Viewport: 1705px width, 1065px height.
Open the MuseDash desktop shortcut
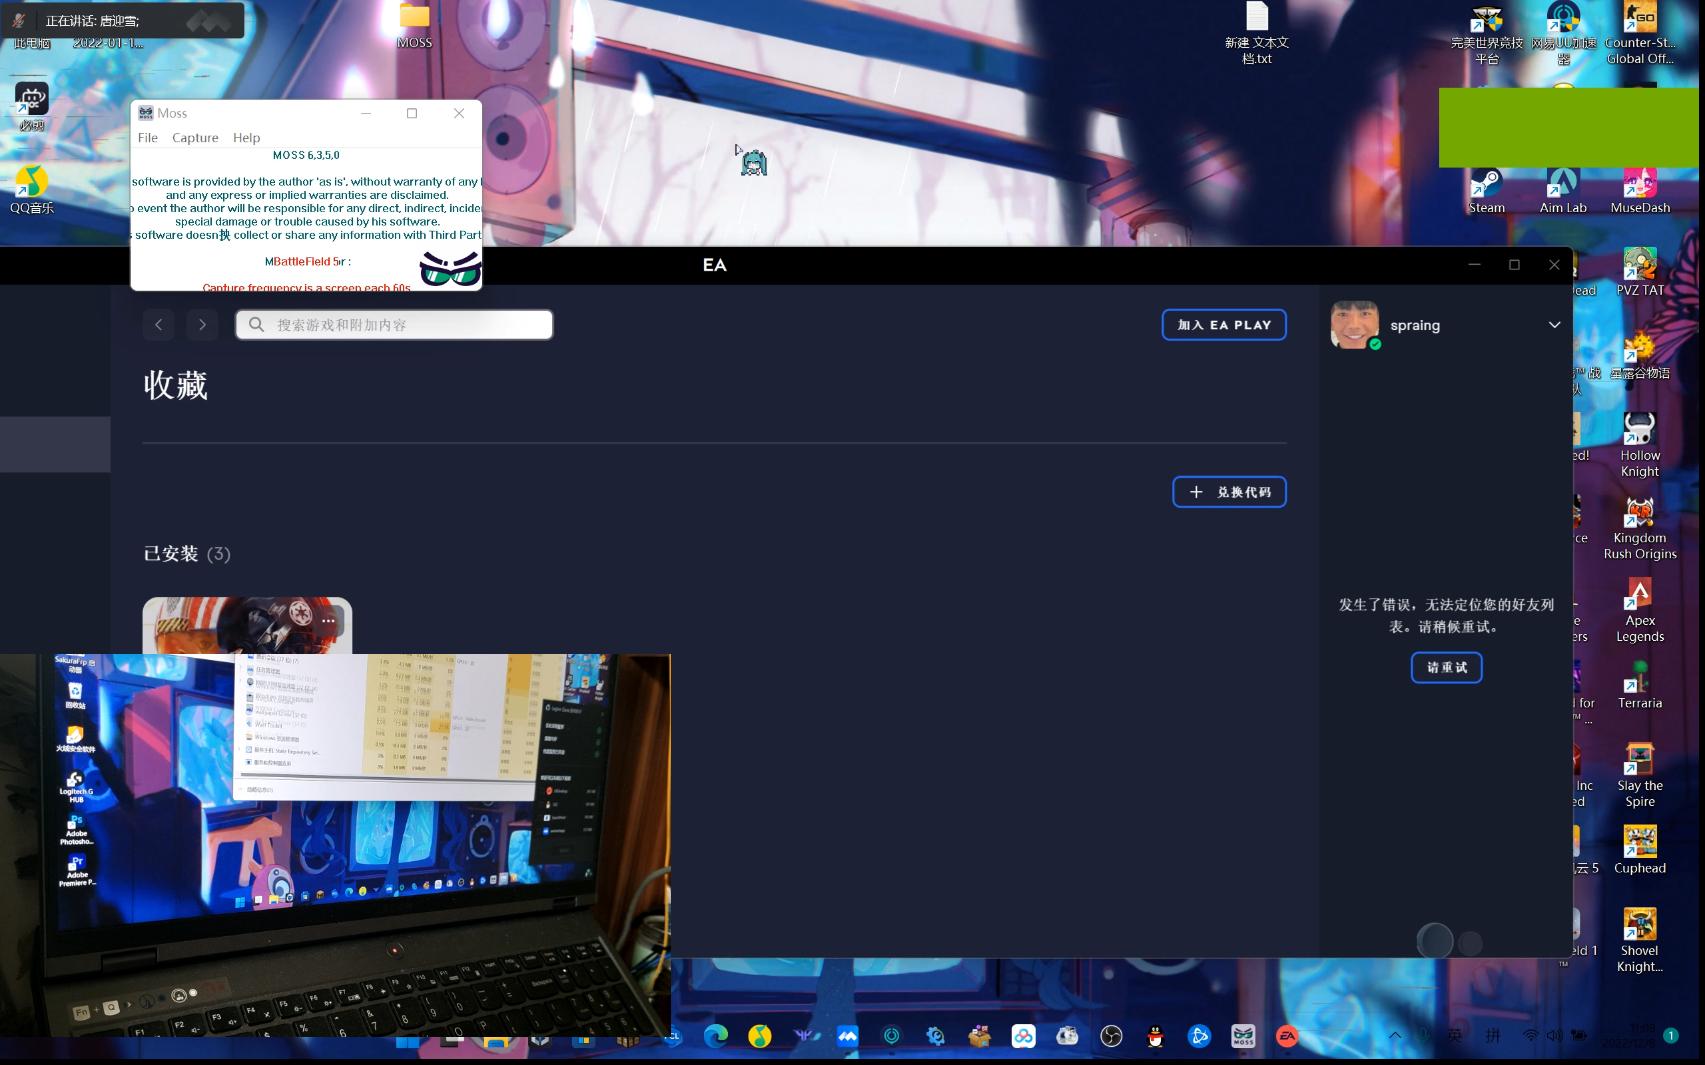pyautogui.click(x=1640, y=190)
